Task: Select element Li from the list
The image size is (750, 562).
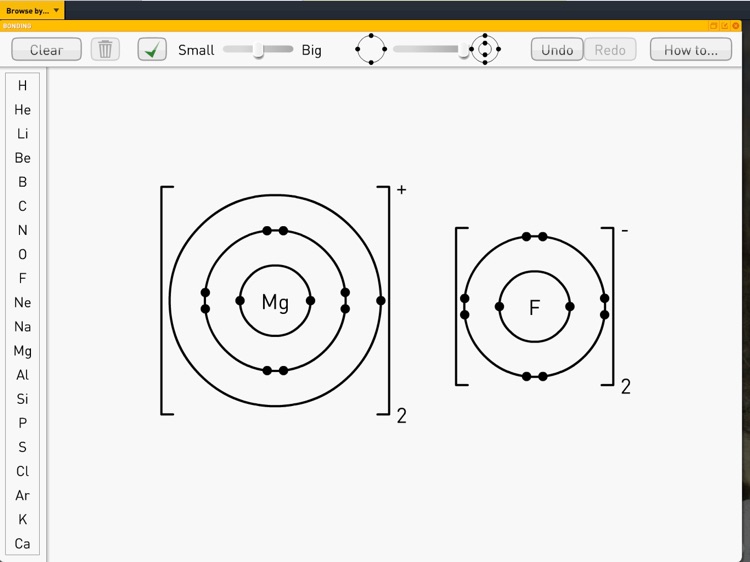Action: point(22,134)
